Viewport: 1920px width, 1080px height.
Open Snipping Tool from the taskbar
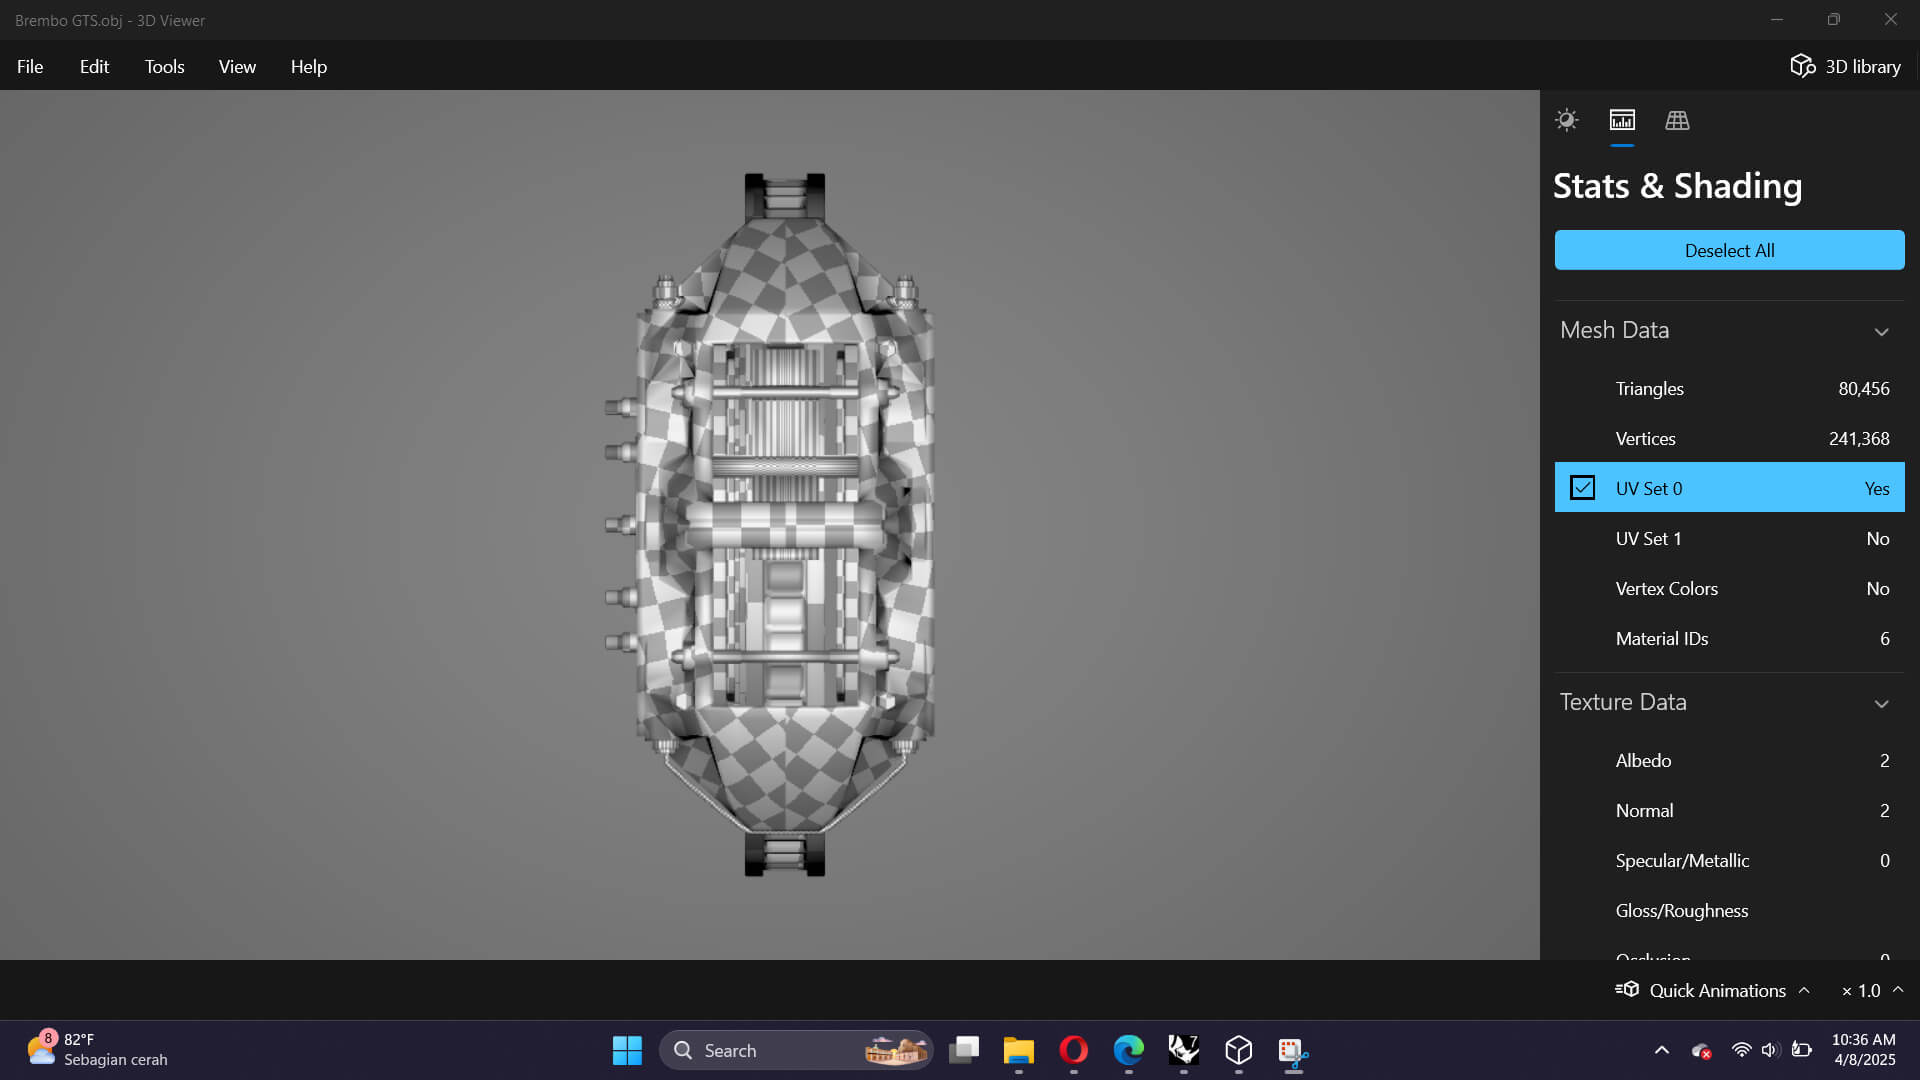pos(1292,1050)
